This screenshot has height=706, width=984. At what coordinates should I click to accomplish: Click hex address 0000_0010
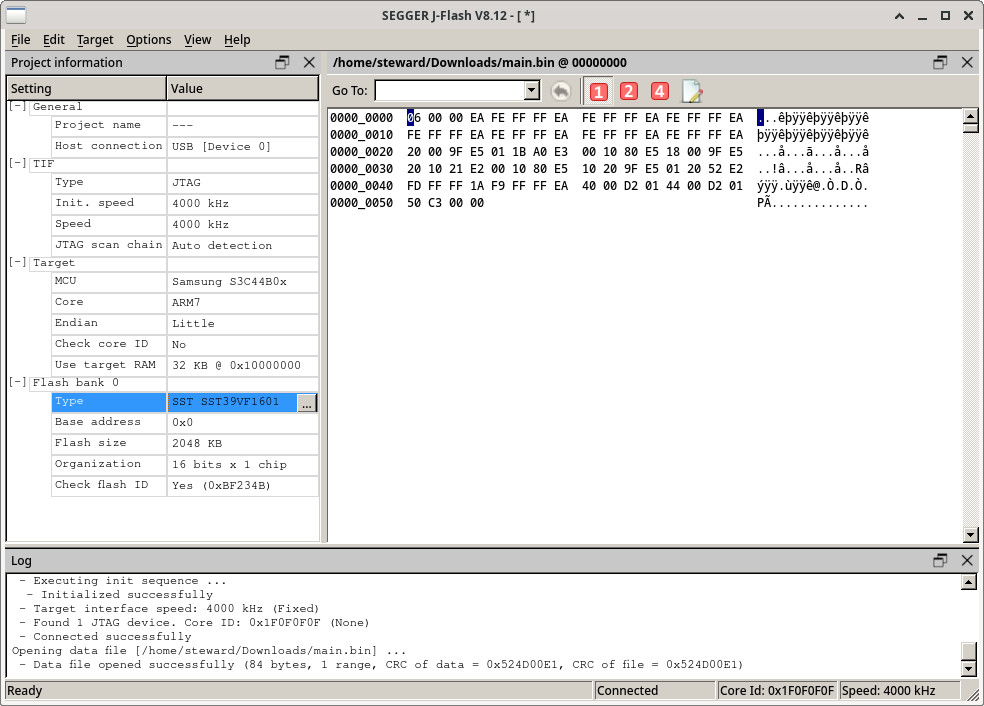coord(361,135)
